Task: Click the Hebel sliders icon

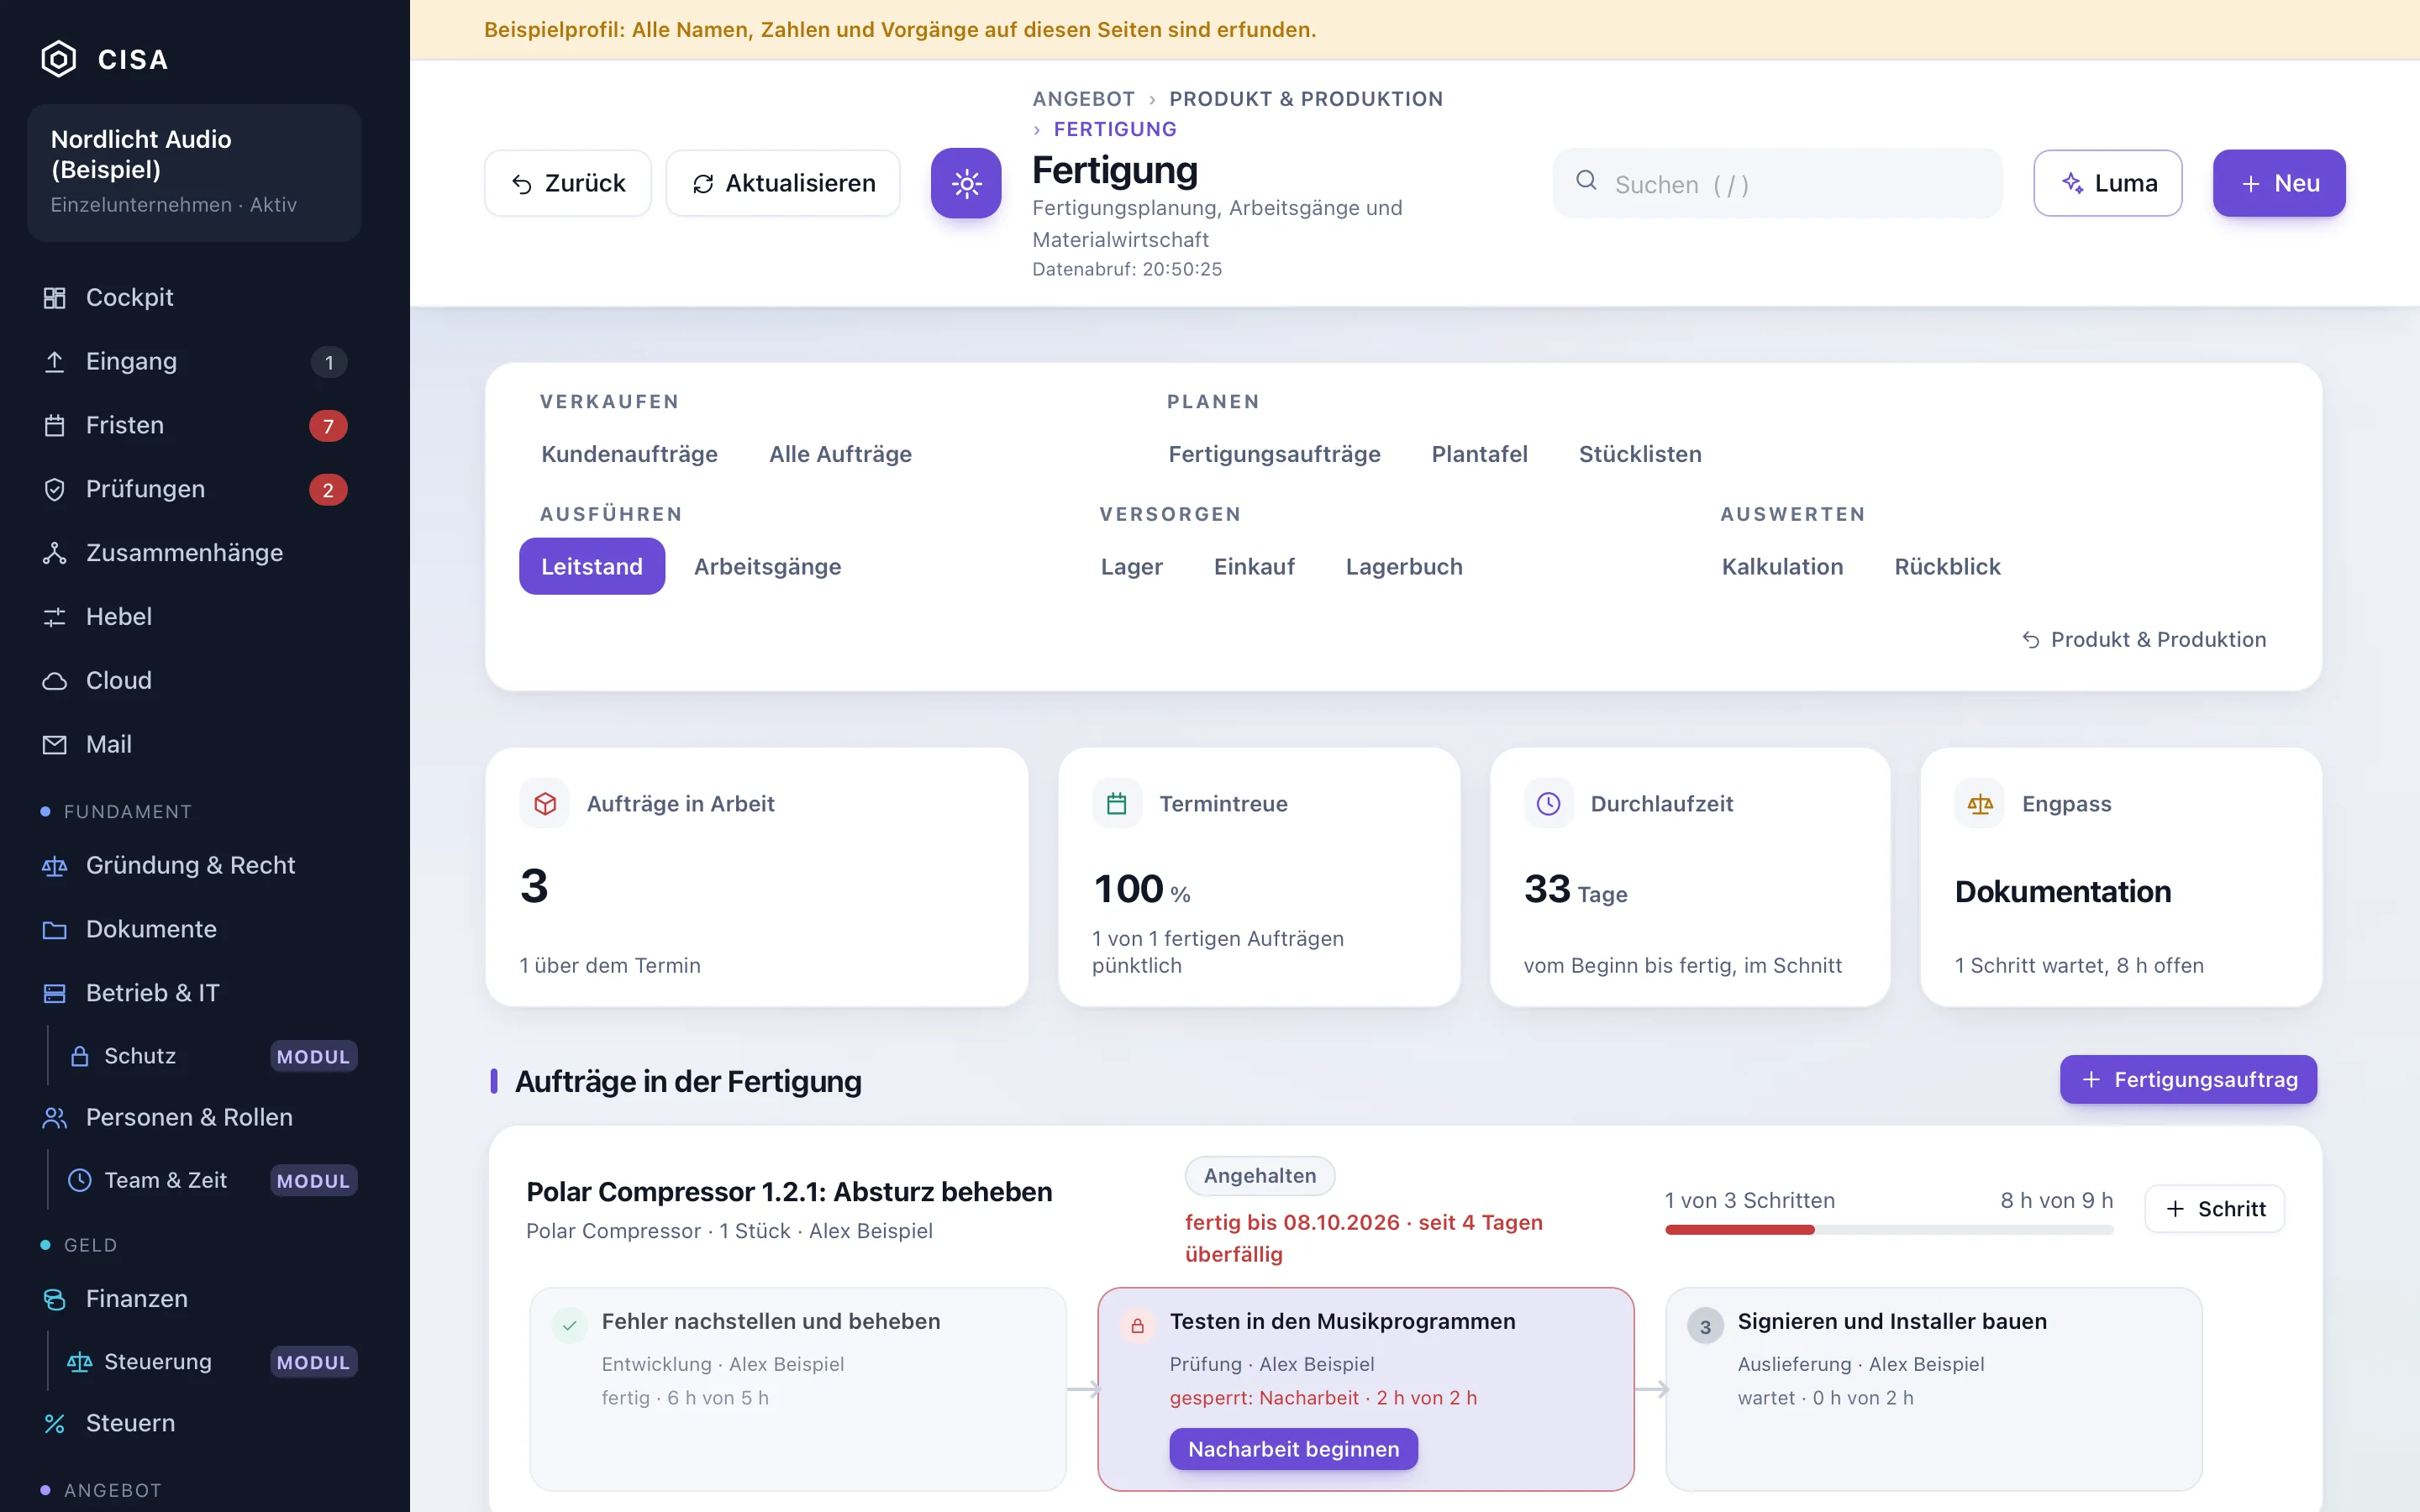Action: pos(55,617)
